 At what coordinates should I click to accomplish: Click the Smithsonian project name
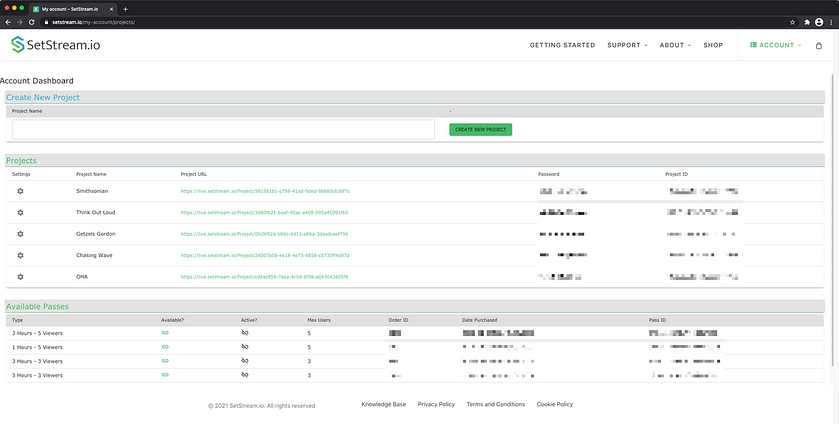coord(92,191)
